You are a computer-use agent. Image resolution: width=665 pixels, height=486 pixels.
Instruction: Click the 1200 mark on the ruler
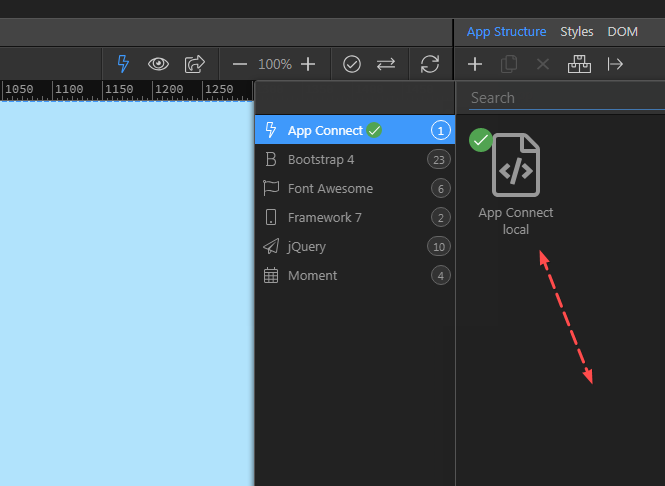click(168, 89)
